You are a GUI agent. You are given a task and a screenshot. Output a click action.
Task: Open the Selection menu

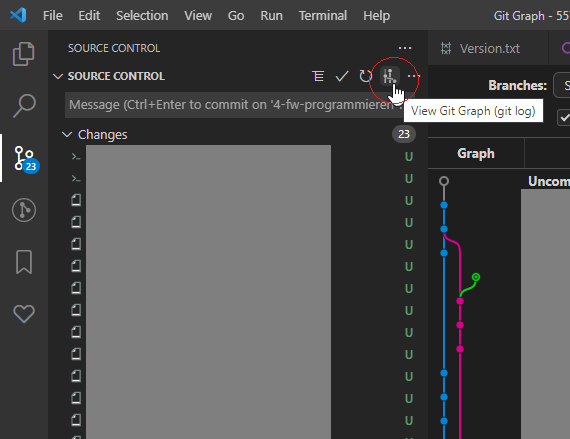tap(142, 16)
